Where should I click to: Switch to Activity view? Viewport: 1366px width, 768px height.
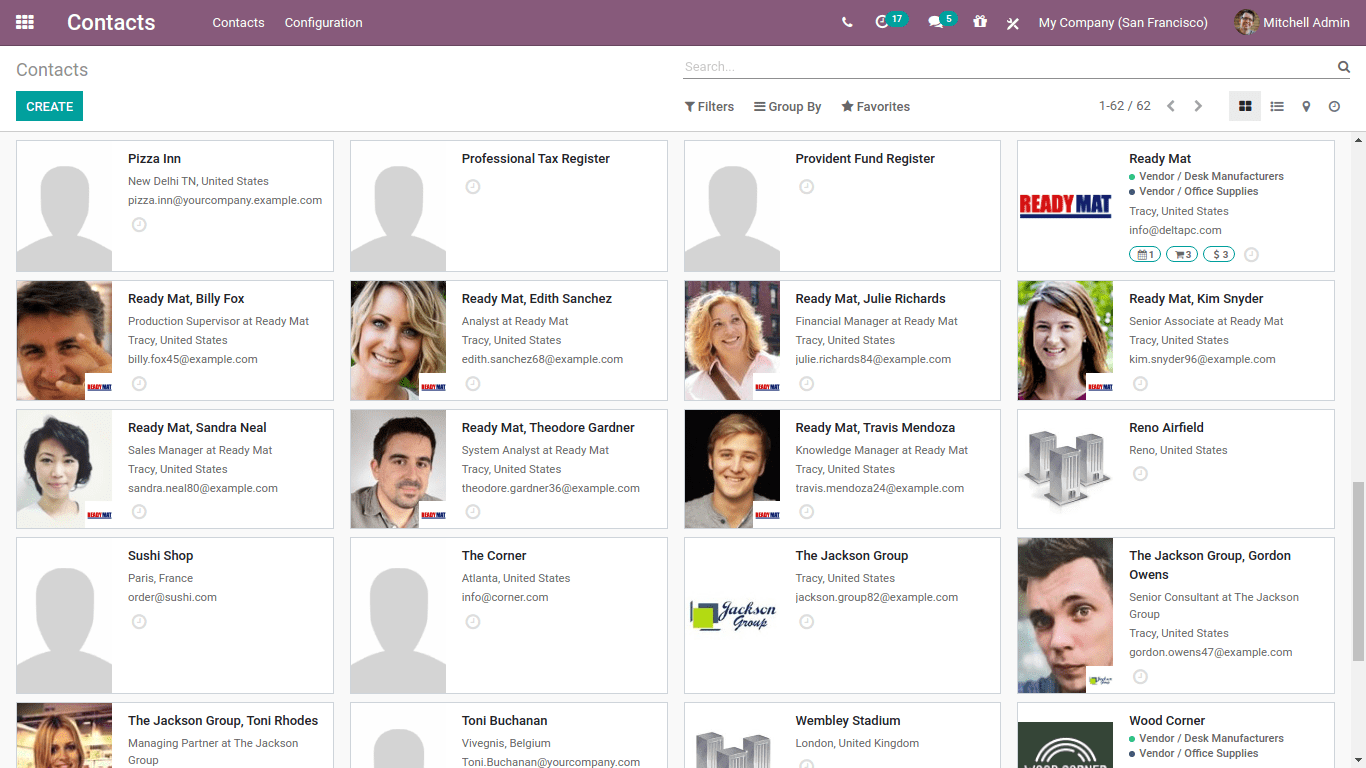point(1334,106)
